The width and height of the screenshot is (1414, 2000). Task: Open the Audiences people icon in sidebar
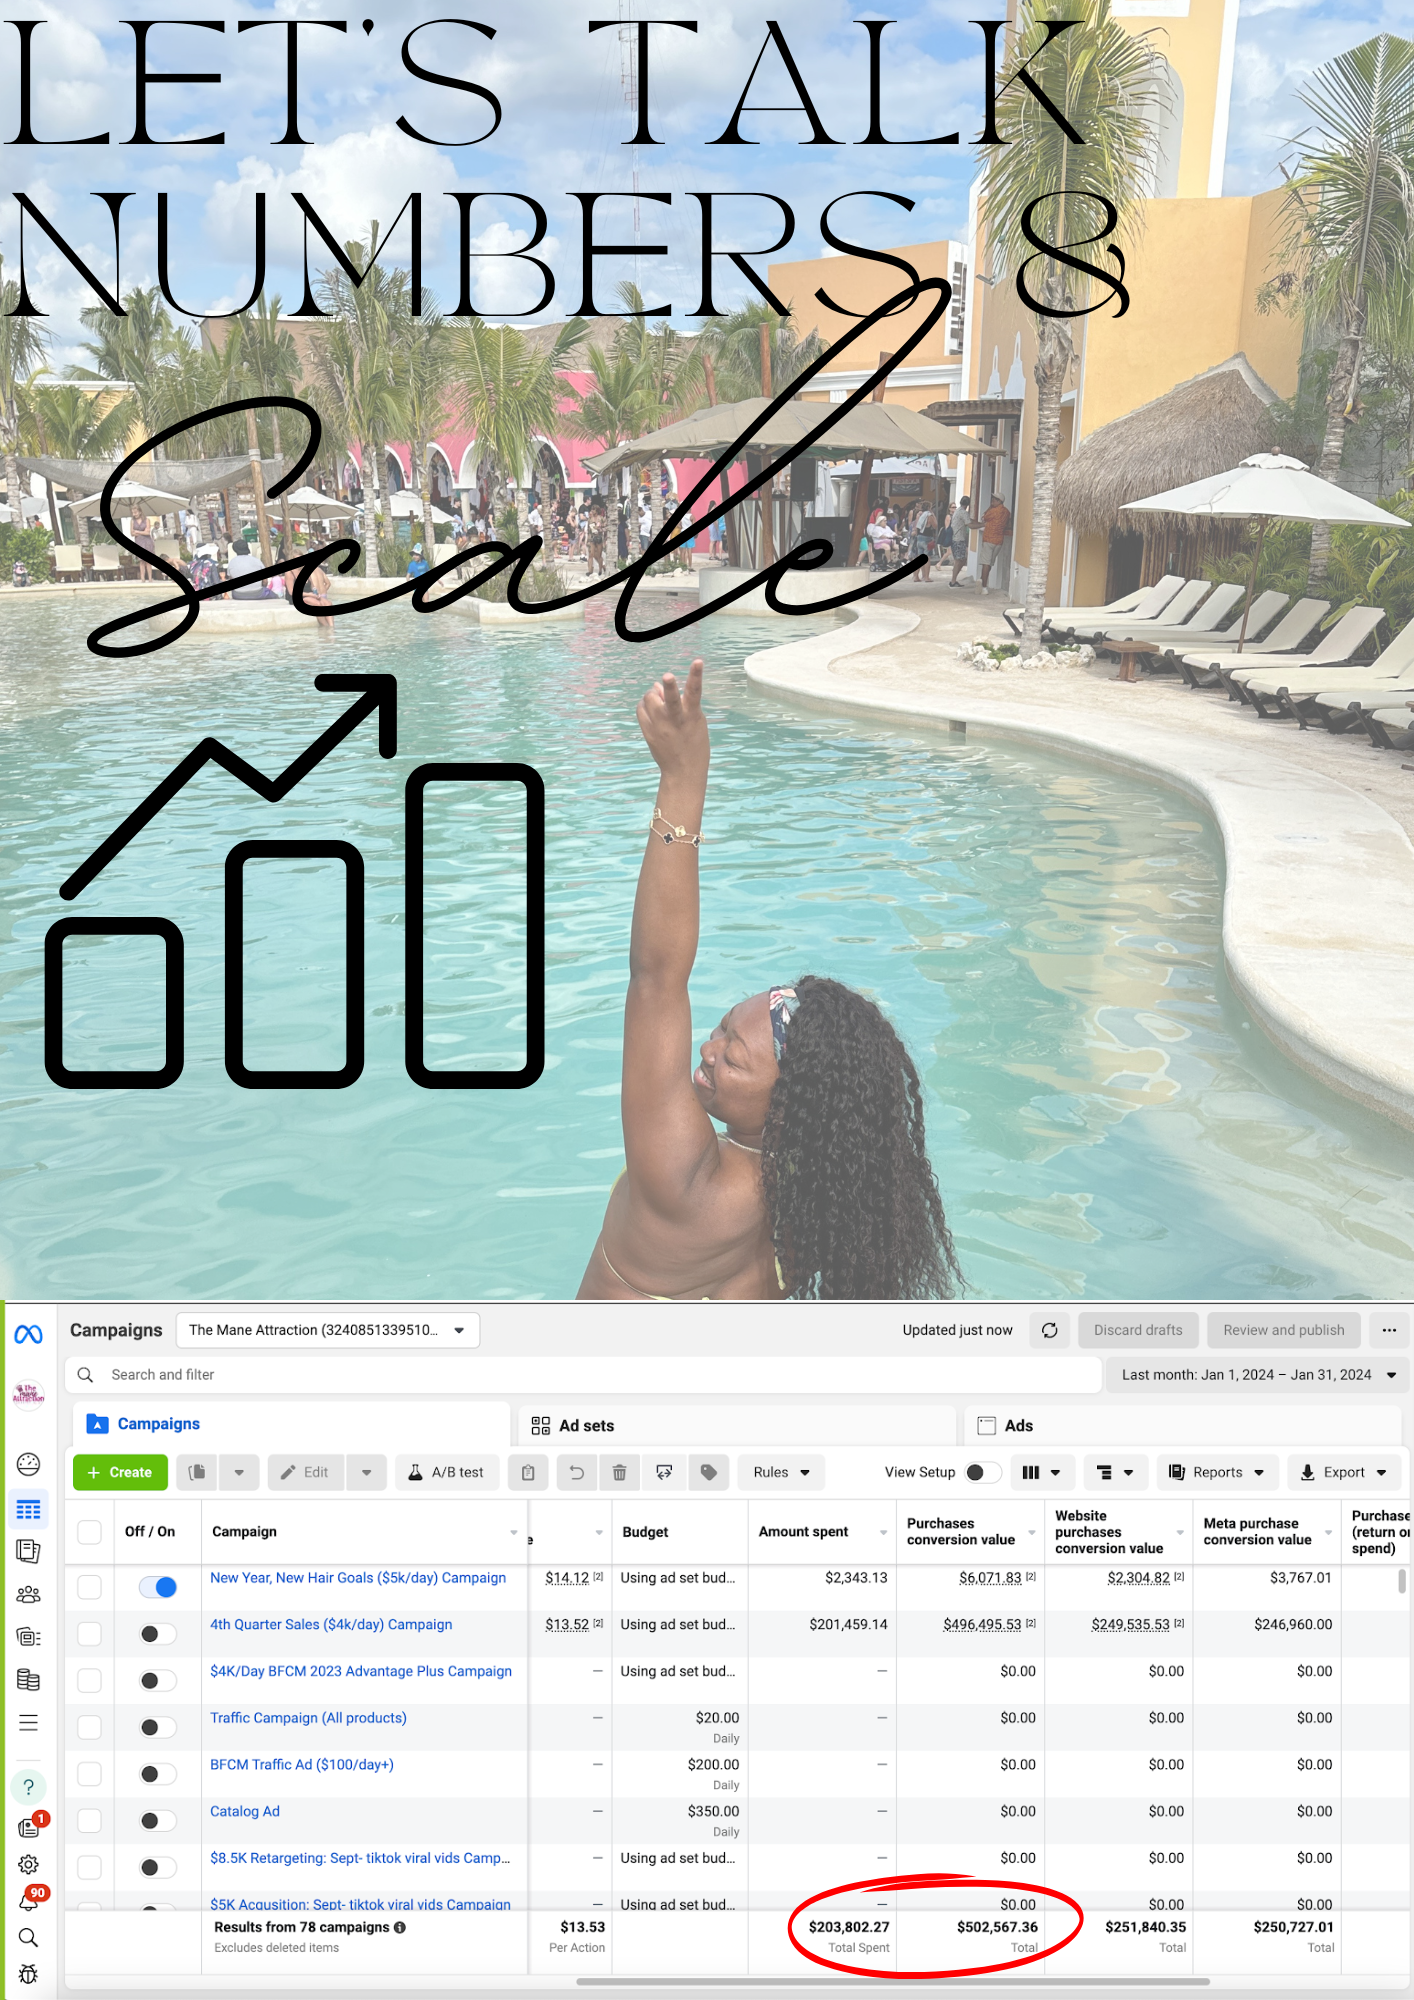pyautogui.click(x=28, y=1594)
